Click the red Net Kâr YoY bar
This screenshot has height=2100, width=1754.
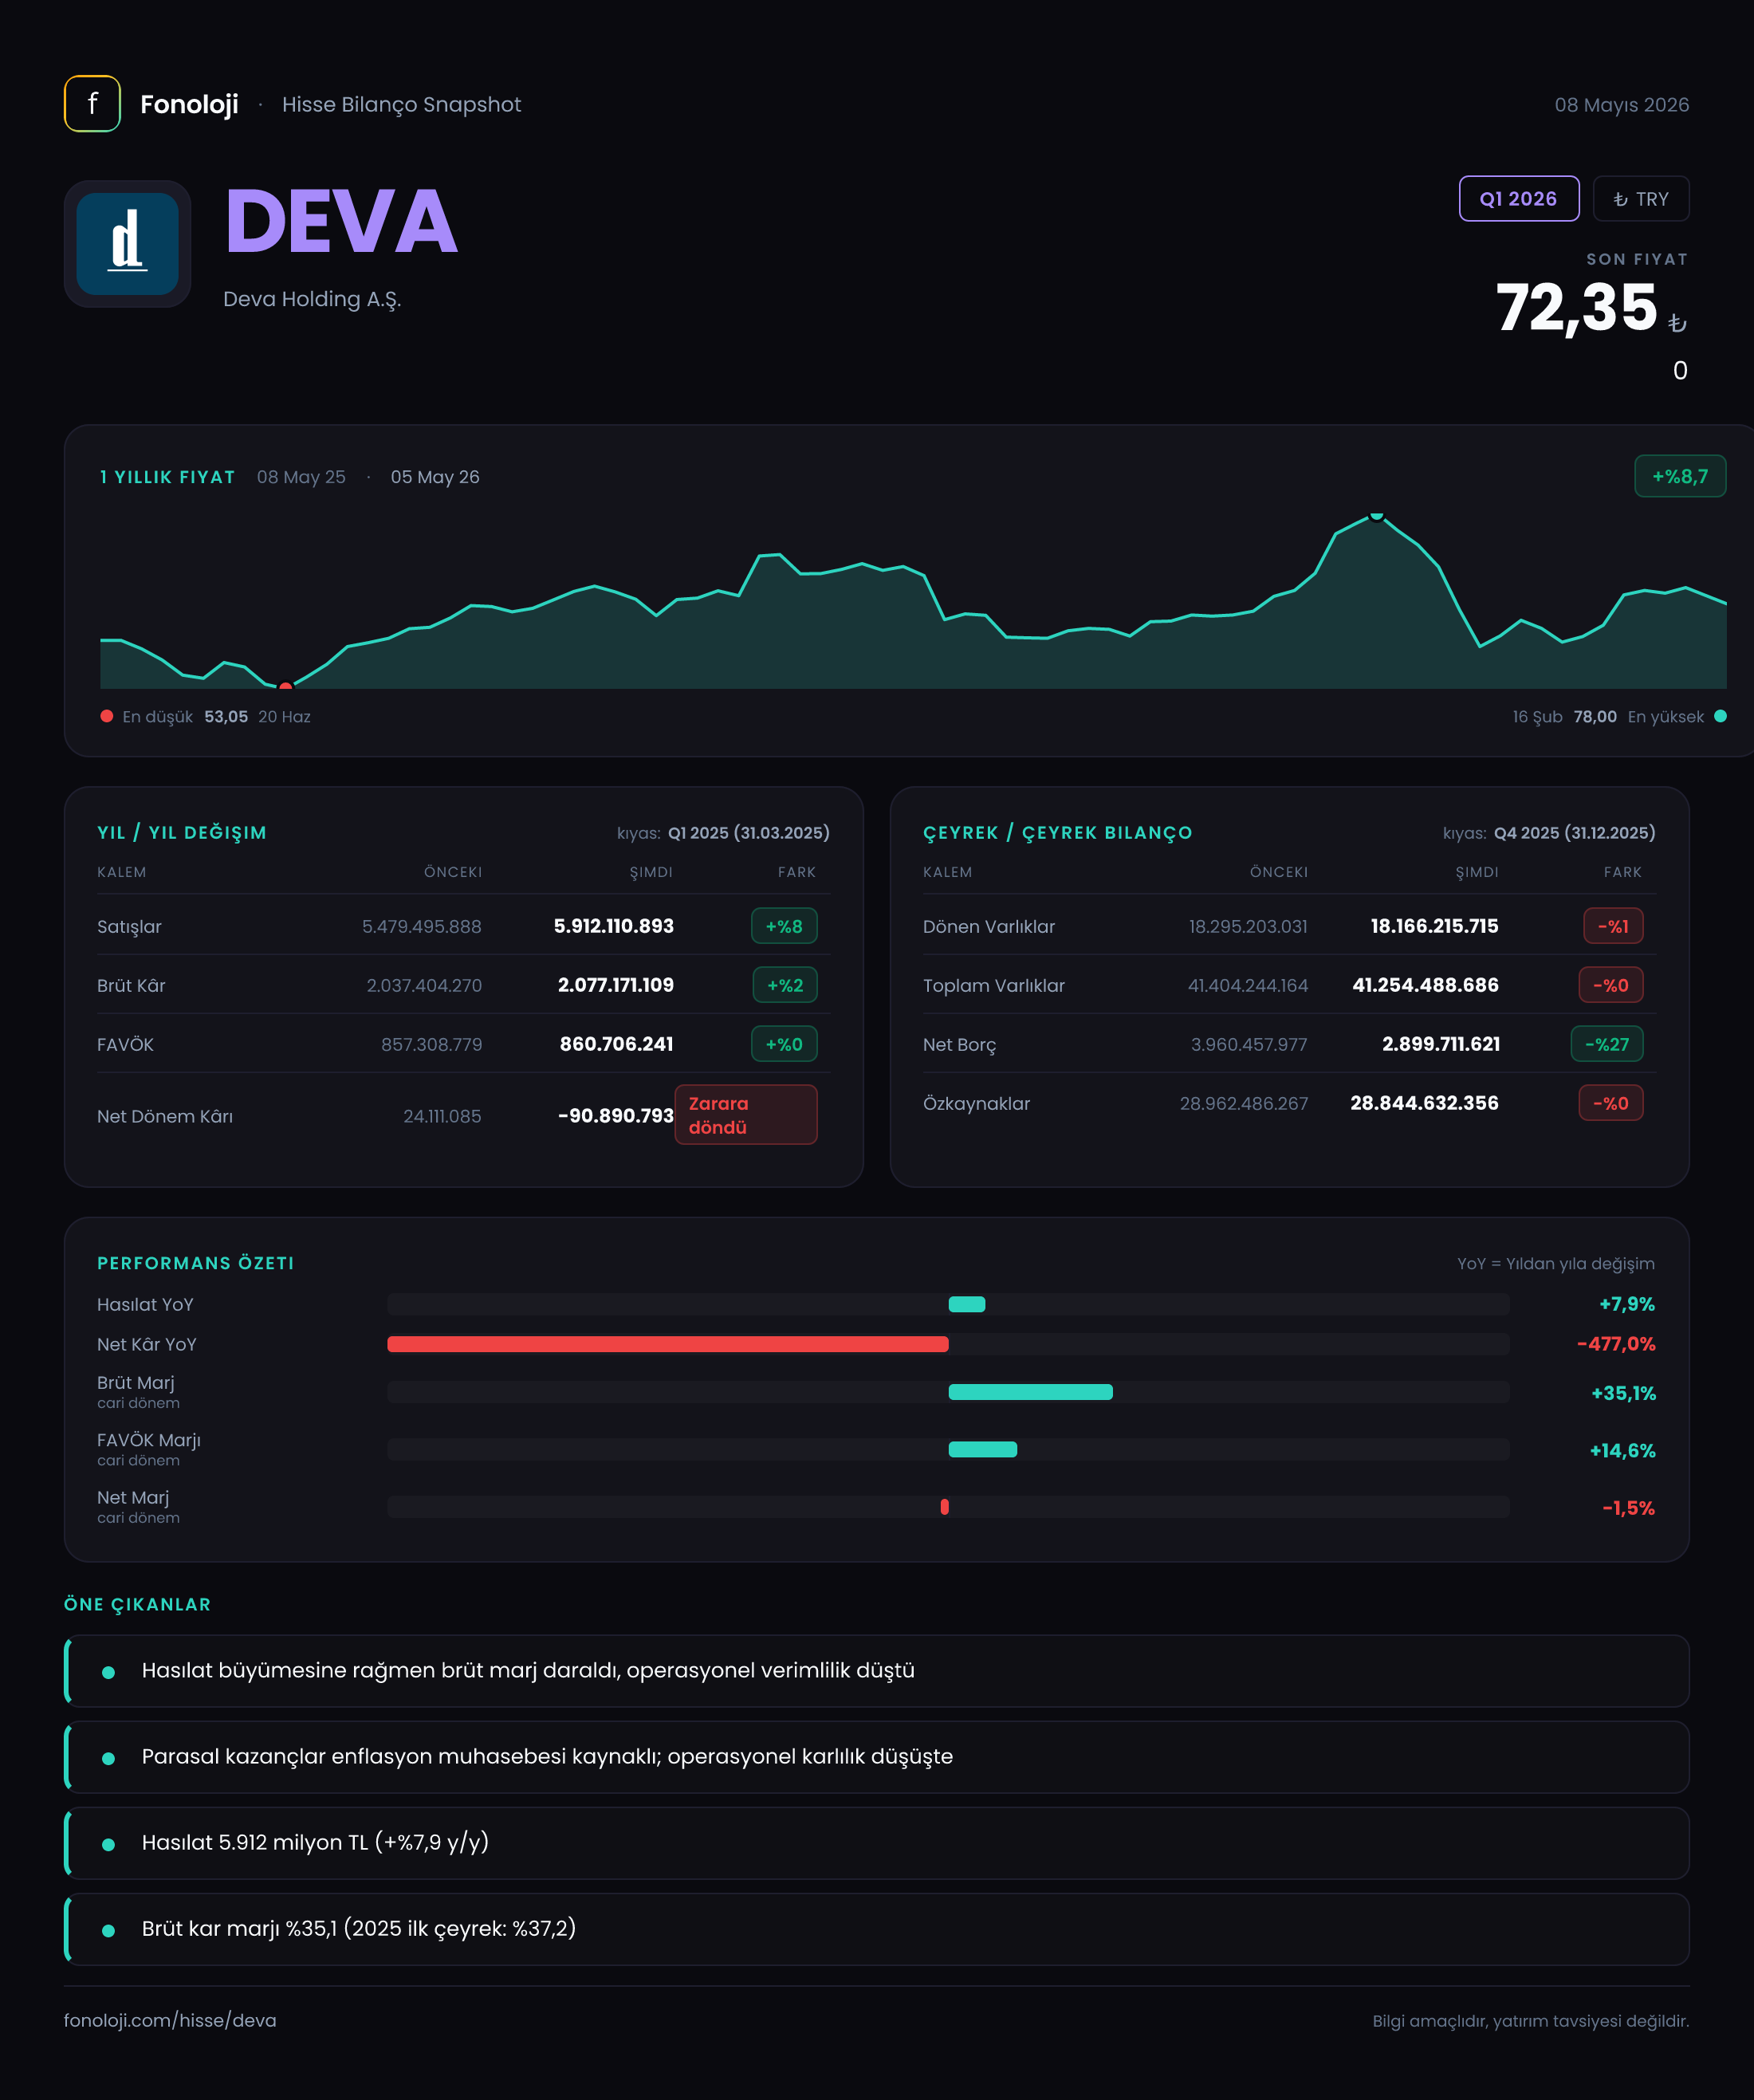pyautogui.click(x=667, y=1344)
